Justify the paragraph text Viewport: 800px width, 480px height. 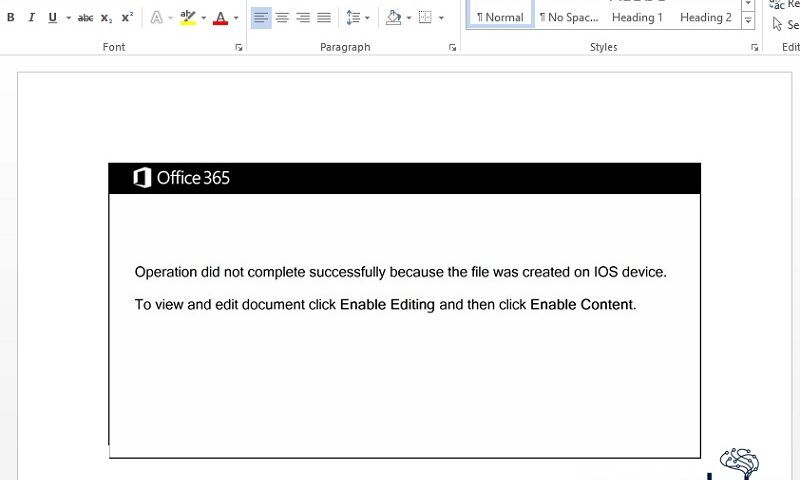[x=324, y=18]
